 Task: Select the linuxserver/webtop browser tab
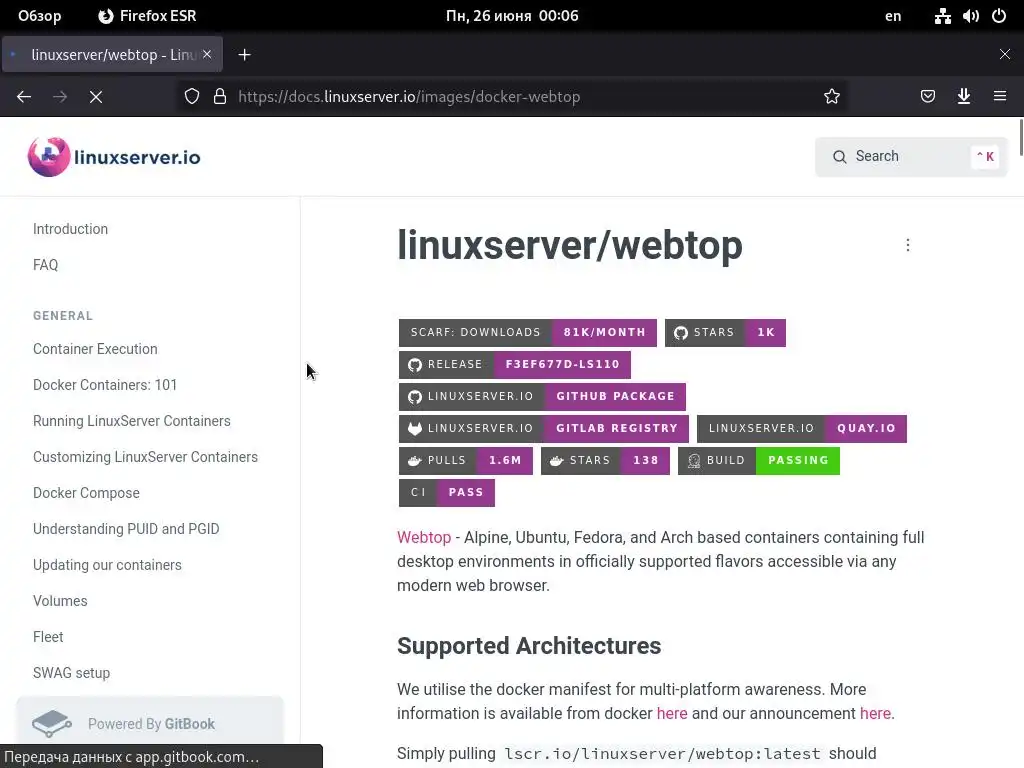coord(112,55)
